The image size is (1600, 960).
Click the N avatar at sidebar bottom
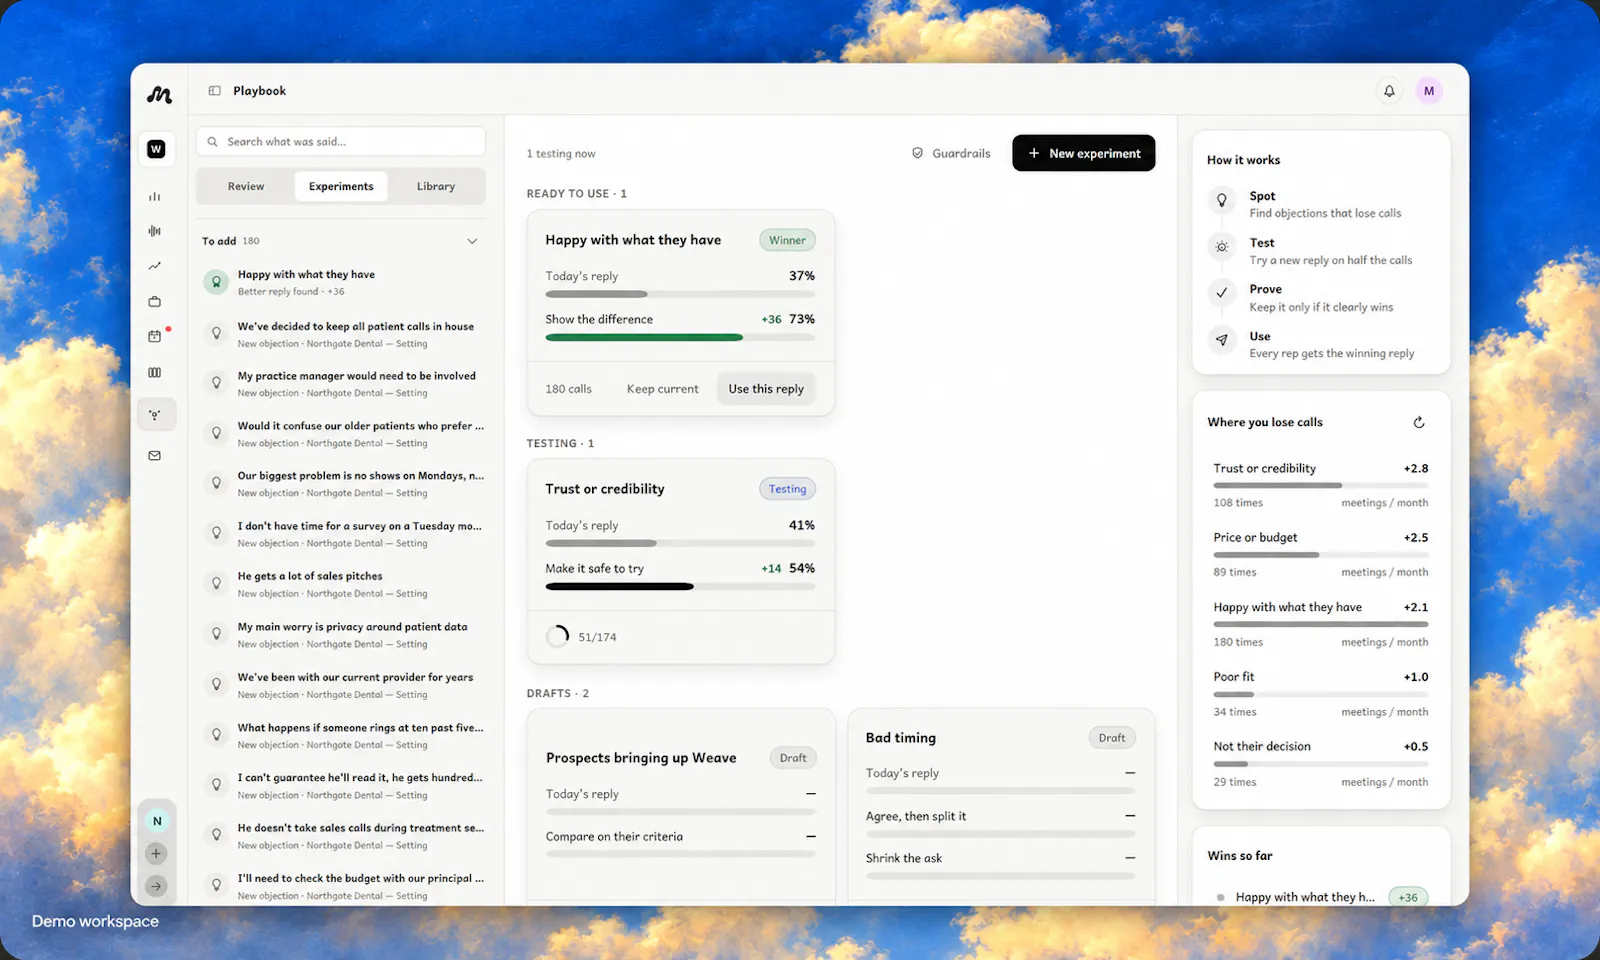[x=157, y=821]
